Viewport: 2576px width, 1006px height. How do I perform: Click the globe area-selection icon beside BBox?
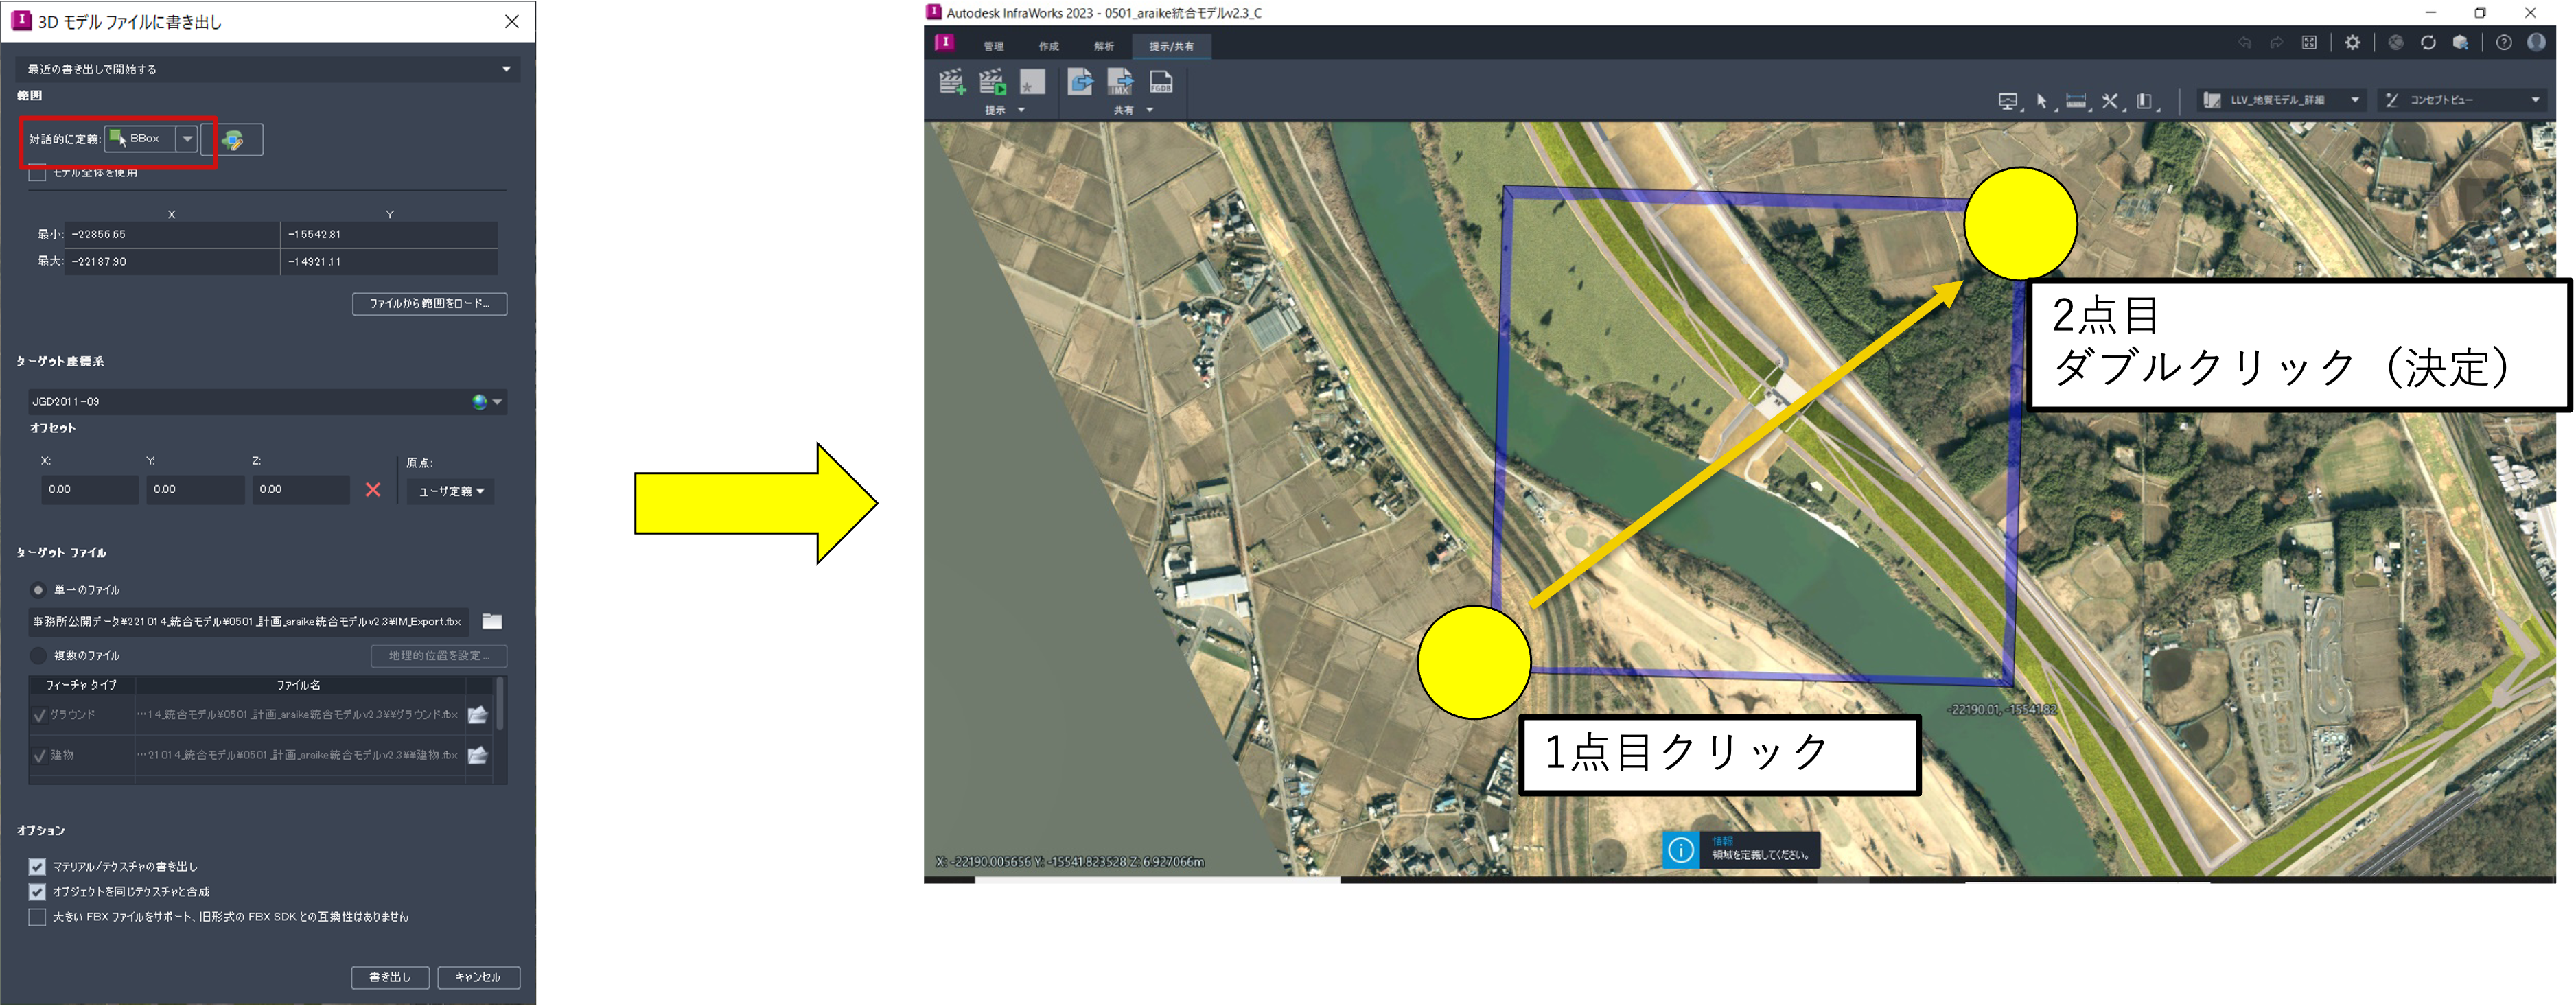[x=233, y=140]
